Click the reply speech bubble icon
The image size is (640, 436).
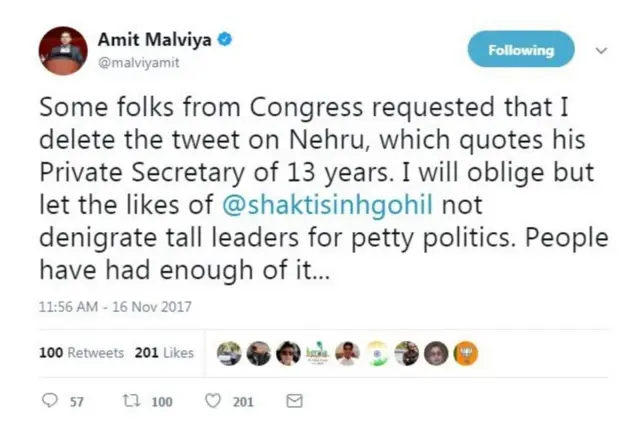click(x=49, y=401)
